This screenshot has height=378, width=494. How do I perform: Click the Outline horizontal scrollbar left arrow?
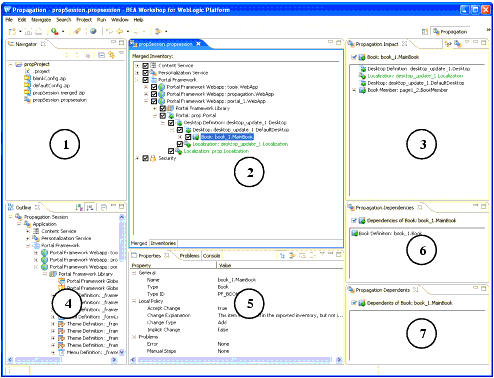[10, 360]
